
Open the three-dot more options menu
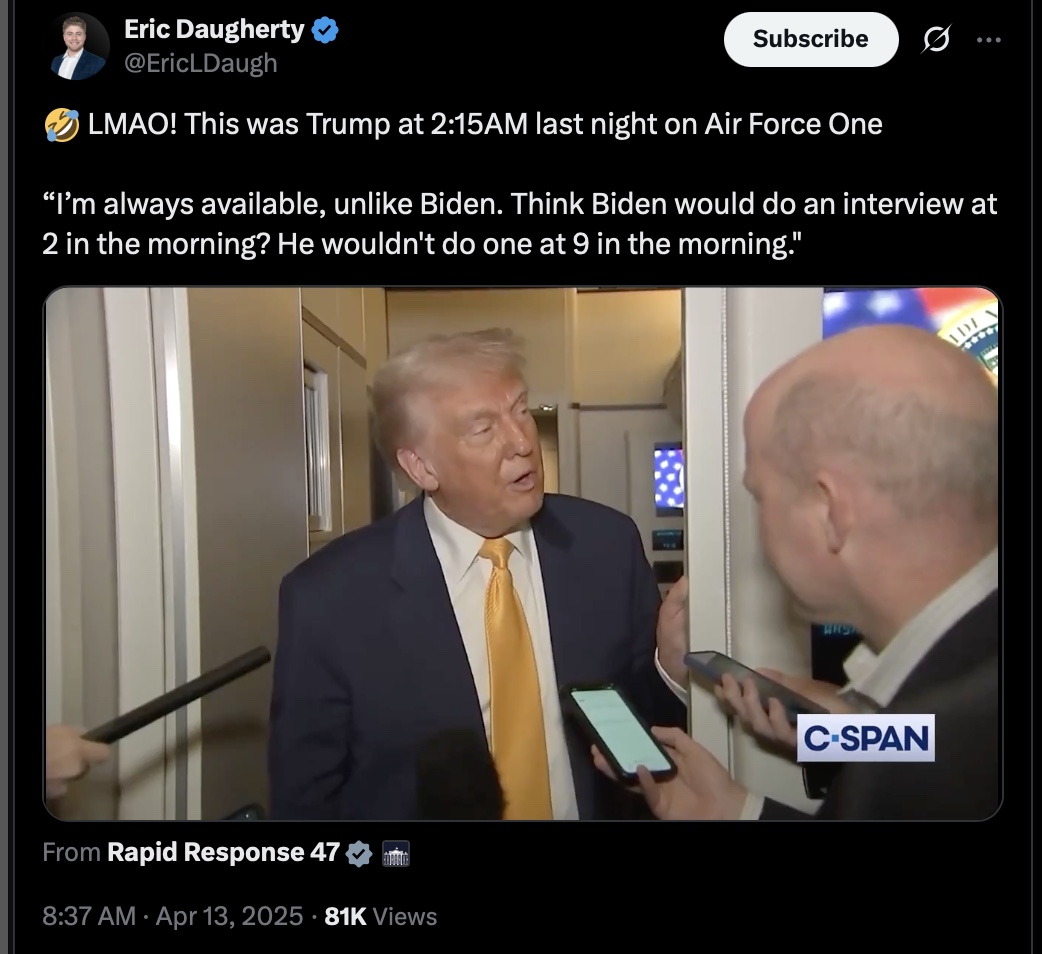click(x=989, y=40)
